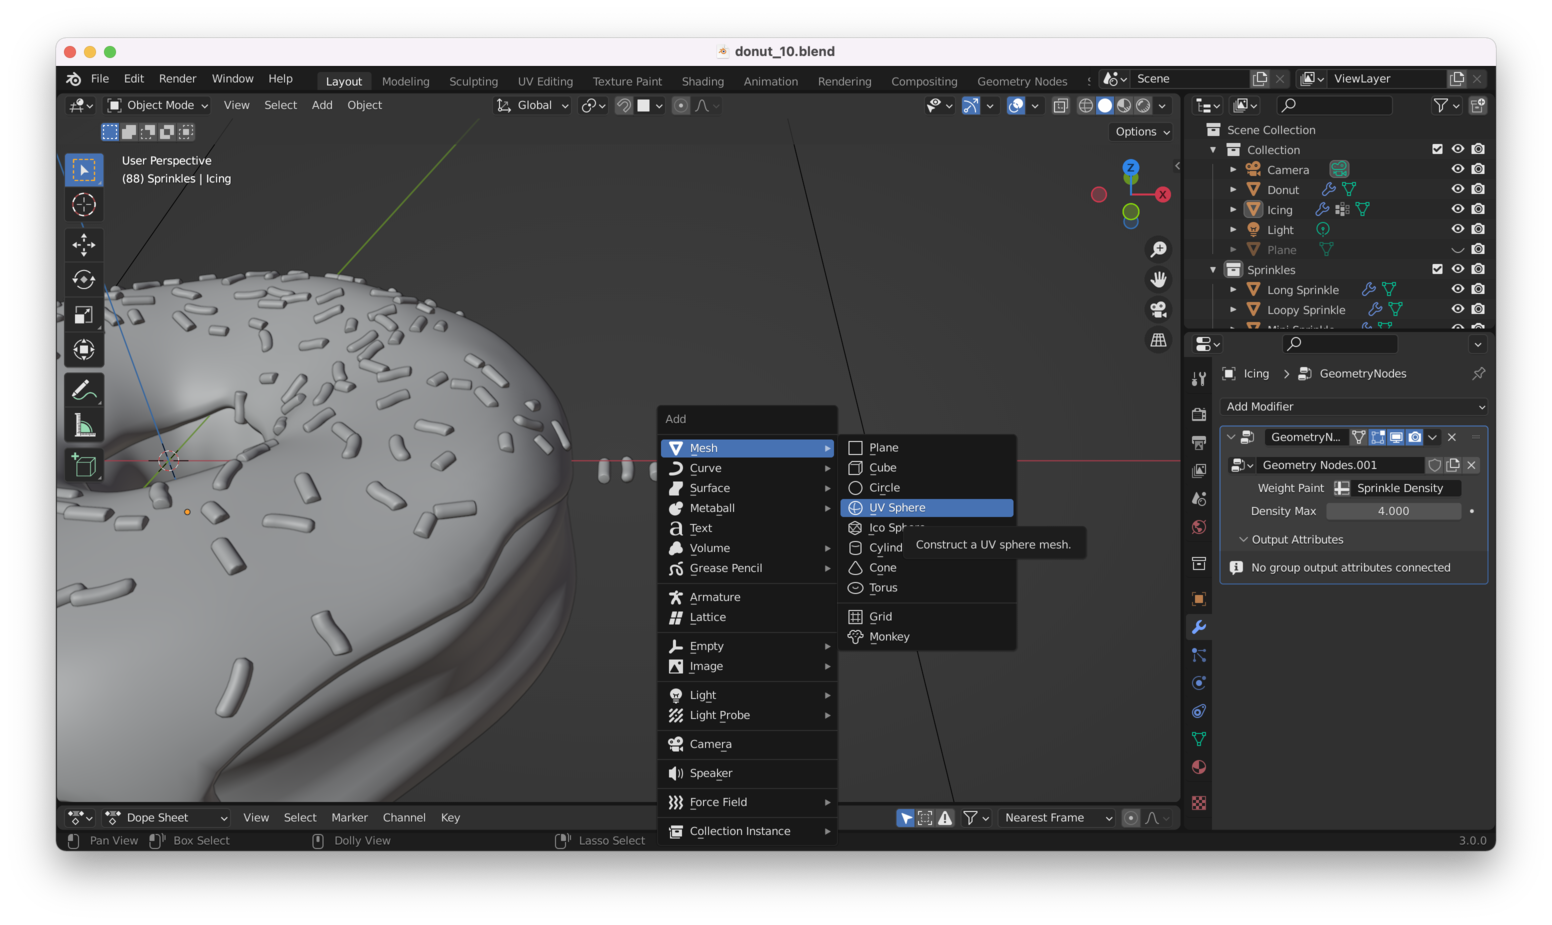Click the Density Max value slider
Viewport: 1552px width, 925px height.
[1393, 510]
